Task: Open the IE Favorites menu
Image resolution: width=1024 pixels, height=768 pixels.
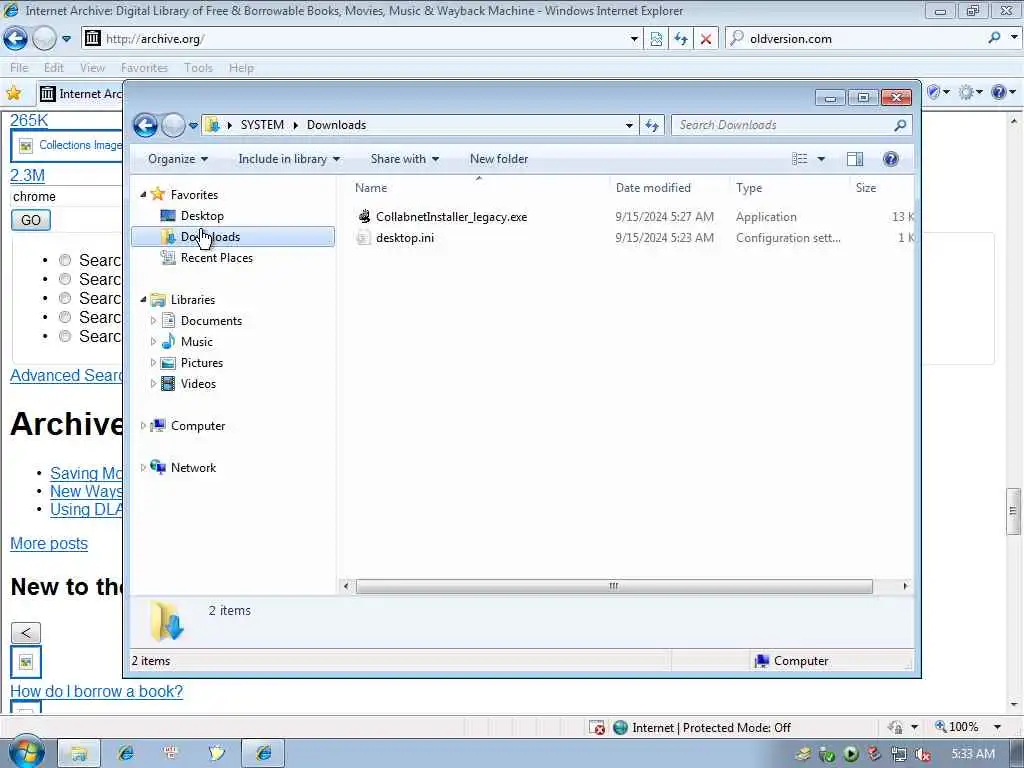Action: pos(144,68)
